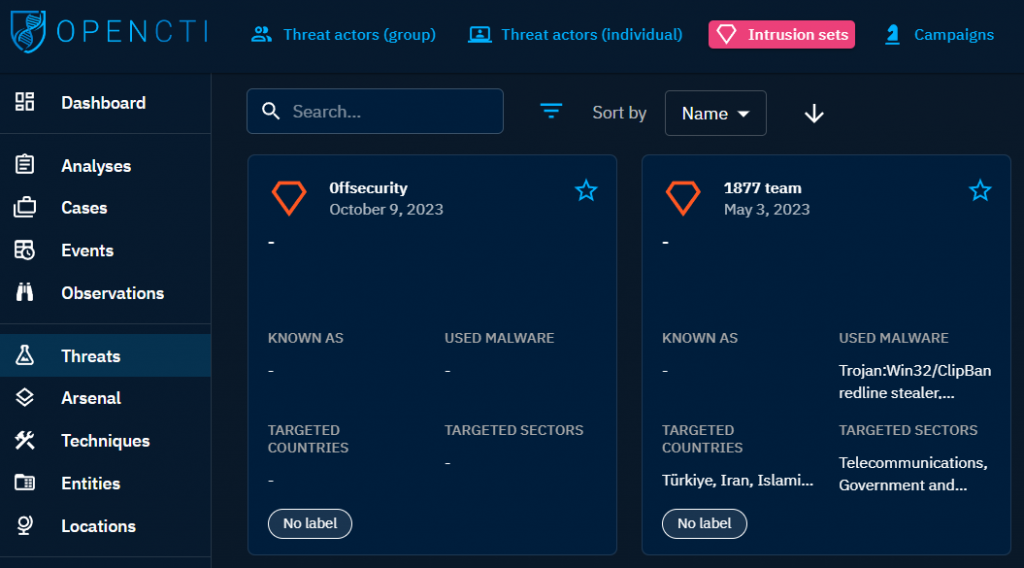Viewport: 1024px width, 568px height.
Task: Open the 1877 team card title
Action: point(762,188)
